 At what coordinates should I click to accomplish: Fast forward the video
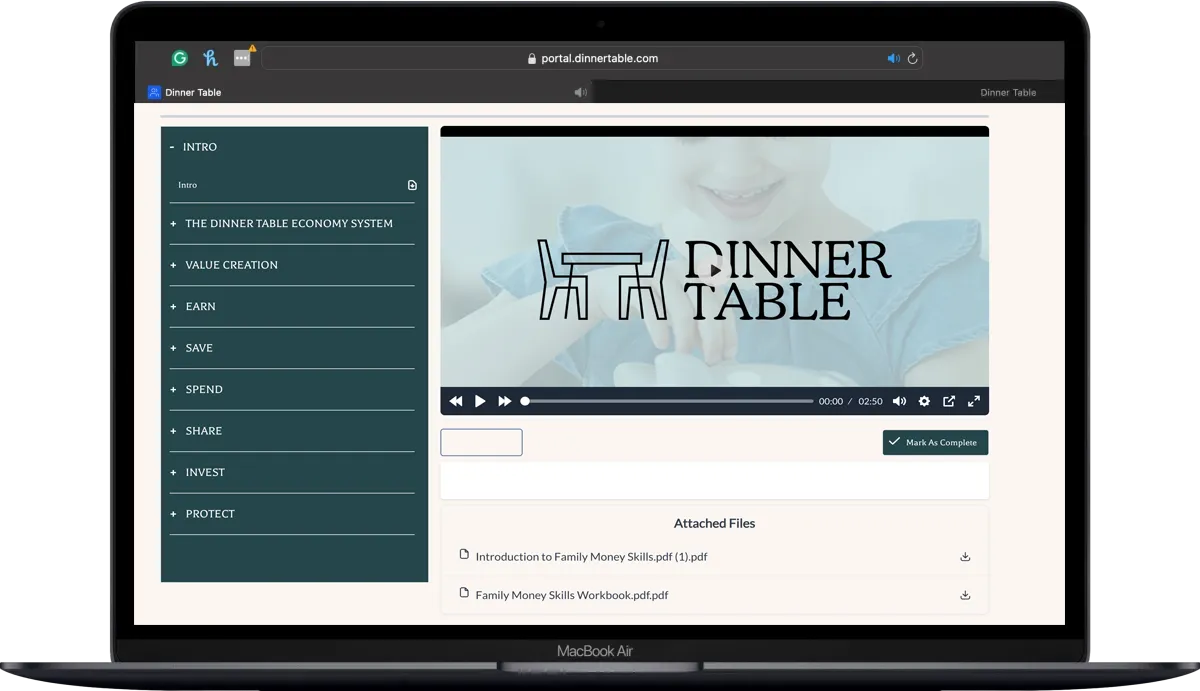click(505, 401)
